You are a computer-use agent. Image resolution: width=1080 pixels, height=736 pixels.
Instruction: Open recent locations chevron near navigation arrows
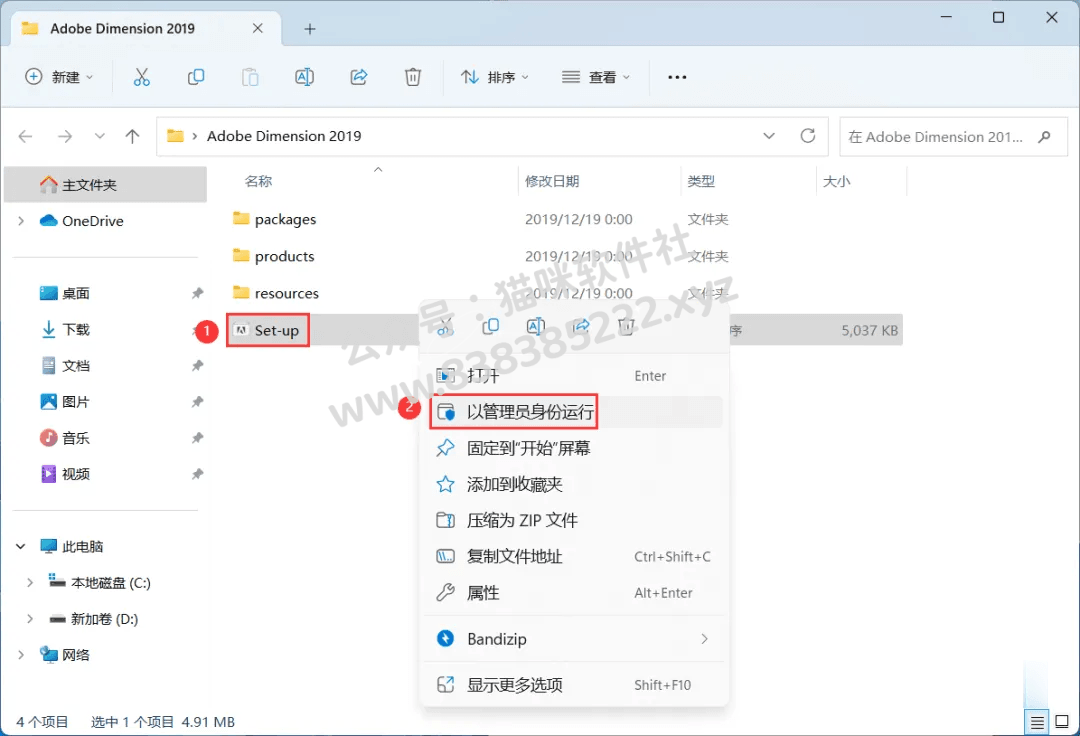[100, 136]
